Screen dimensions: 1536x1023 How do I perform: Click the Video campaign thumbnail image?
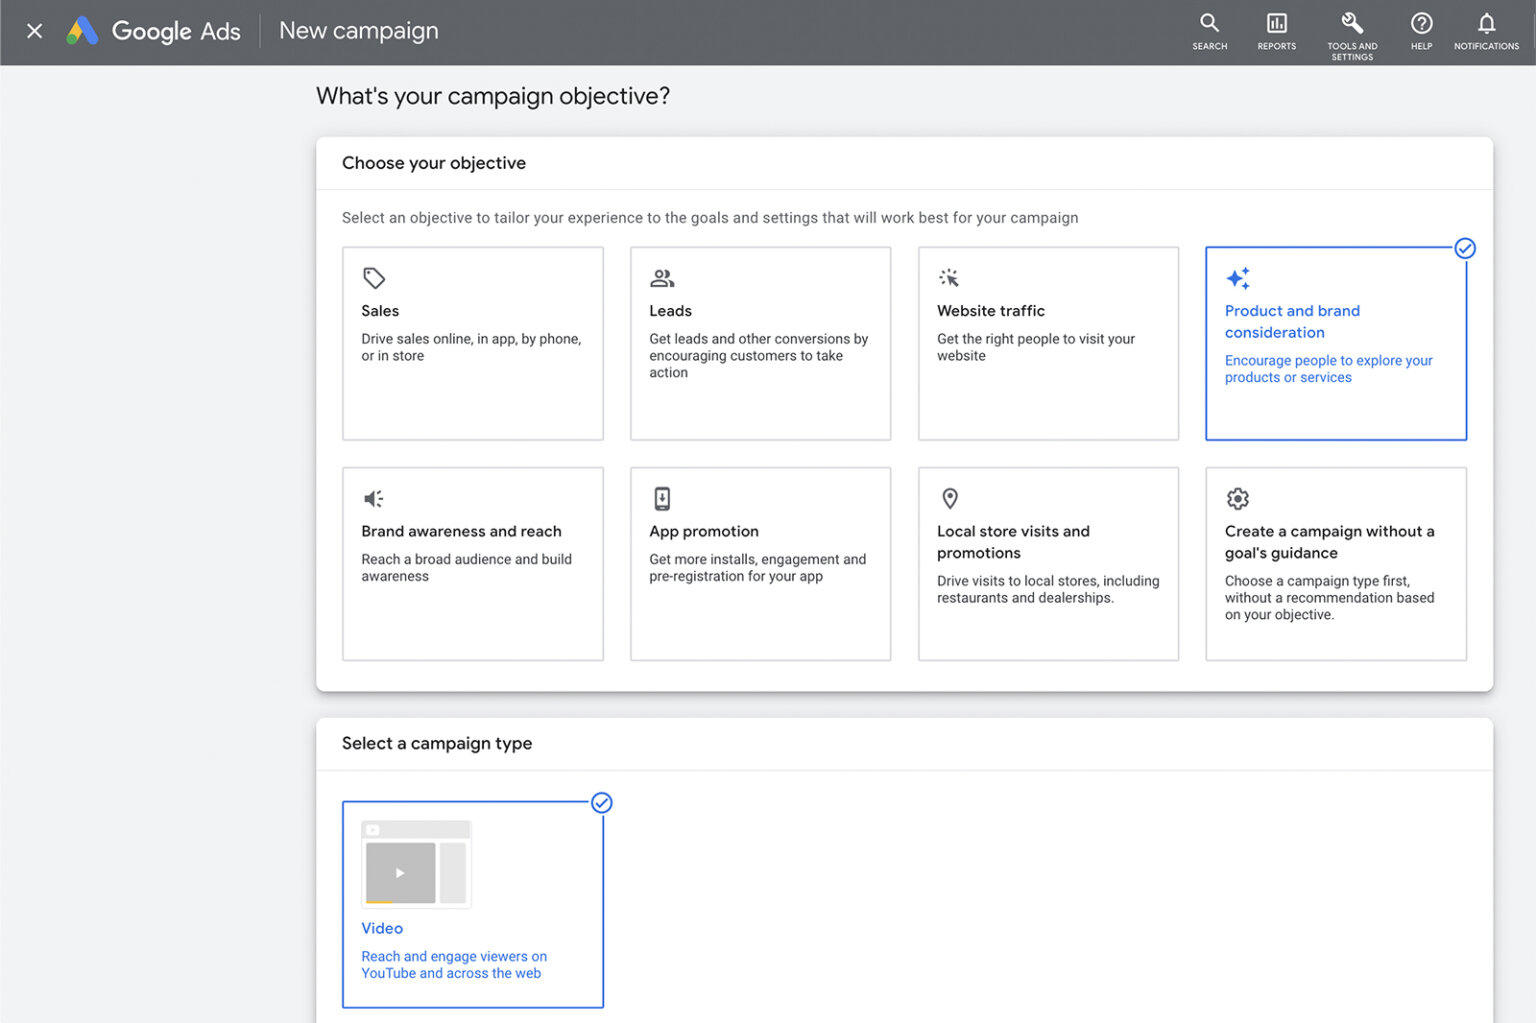click(416, 864)
